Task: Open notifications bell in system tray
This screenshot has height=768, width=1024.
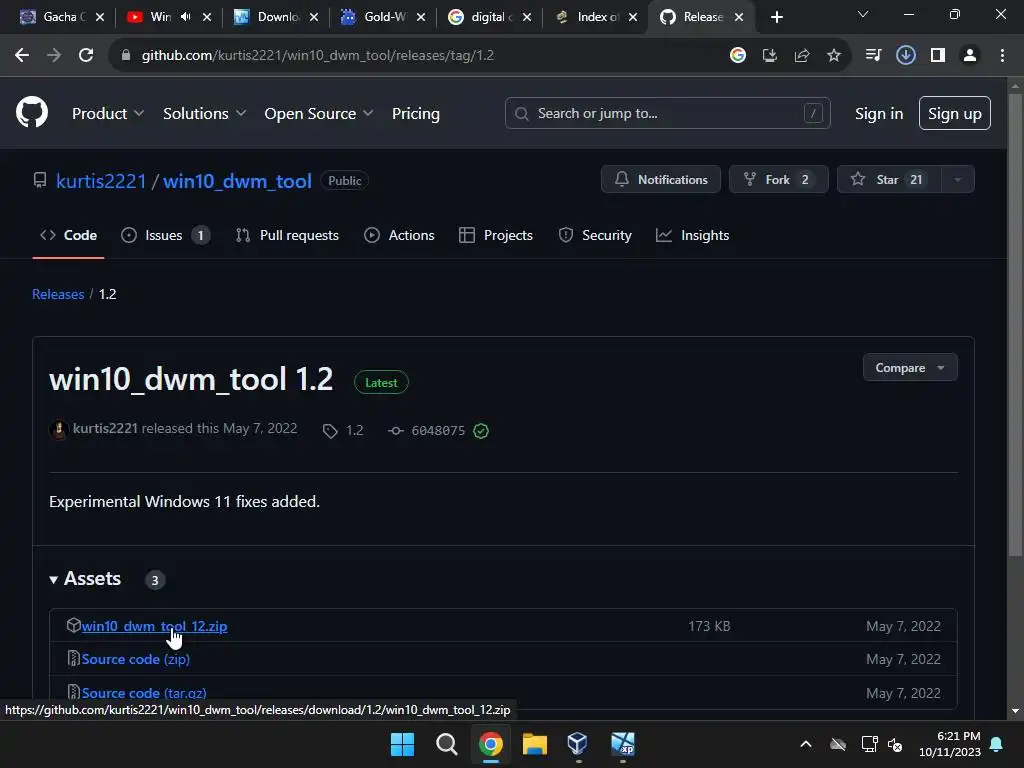Action: tap(997, 744)
